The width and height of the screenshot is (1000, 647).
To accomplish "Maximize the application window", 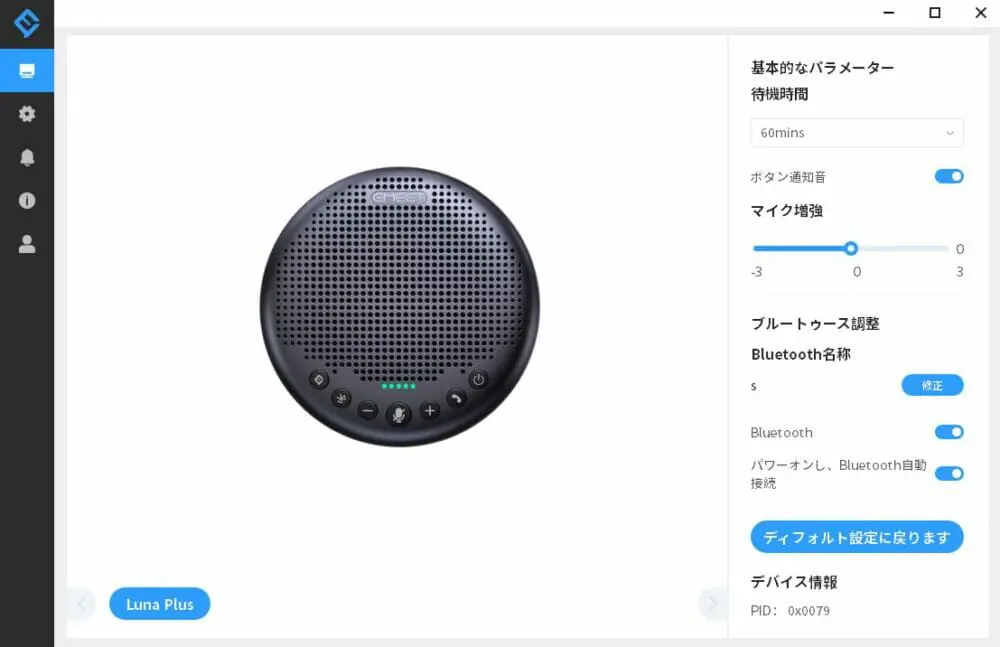I will pos(934,13).
